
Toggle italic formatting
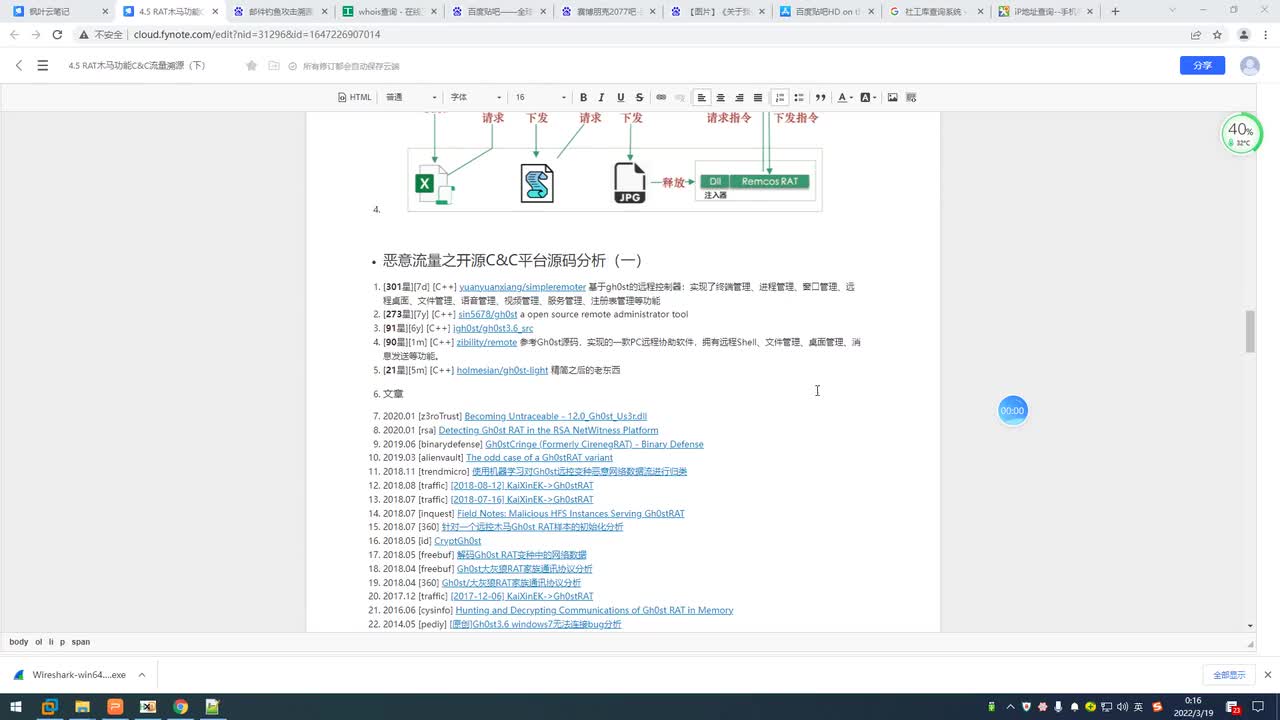[601, 97]
